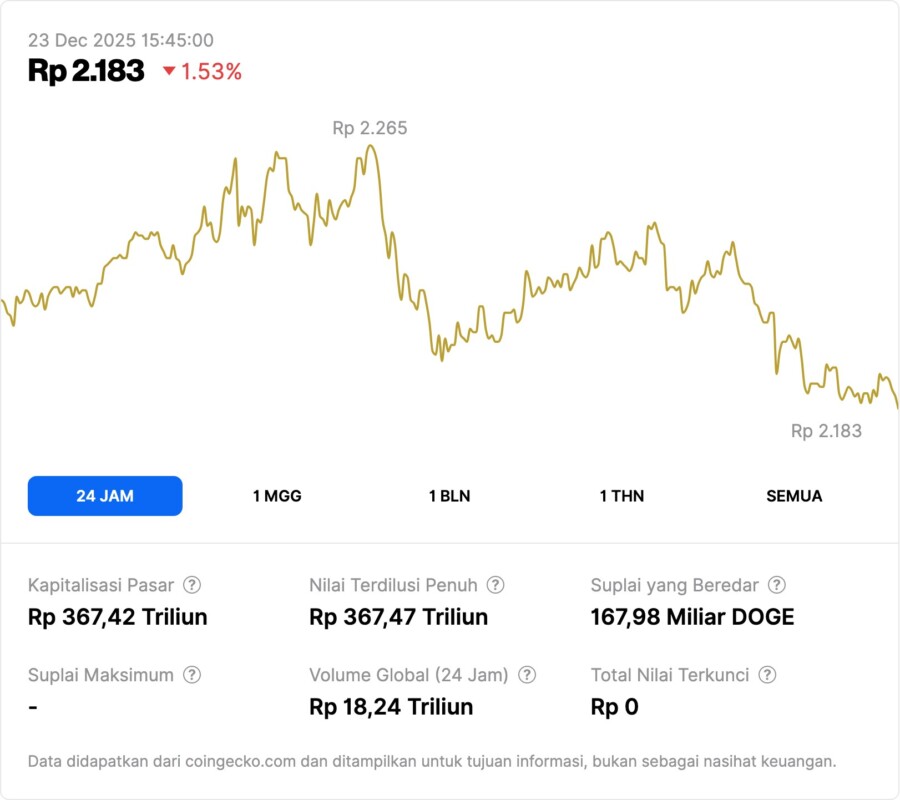This screenshot has width=900, height=800.
Task: Click the coingecko.com disclaimer text
Action: (432, 761)
